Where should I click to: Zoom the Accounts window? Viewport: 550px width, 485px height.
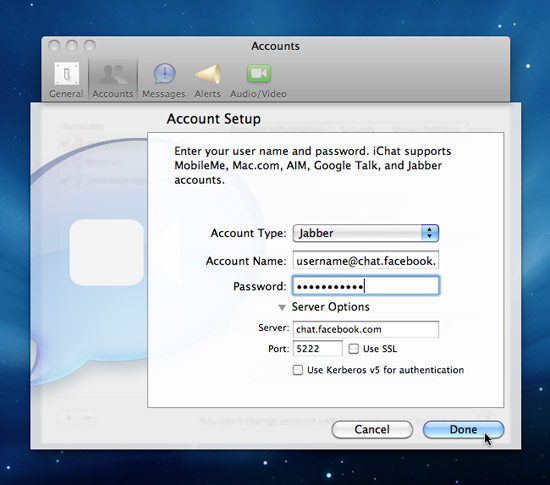point(90,46)
